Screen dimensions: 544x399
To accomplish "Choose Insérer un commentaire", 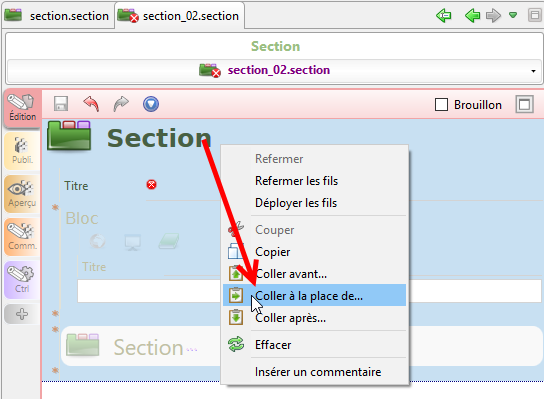I will [315, 372].
